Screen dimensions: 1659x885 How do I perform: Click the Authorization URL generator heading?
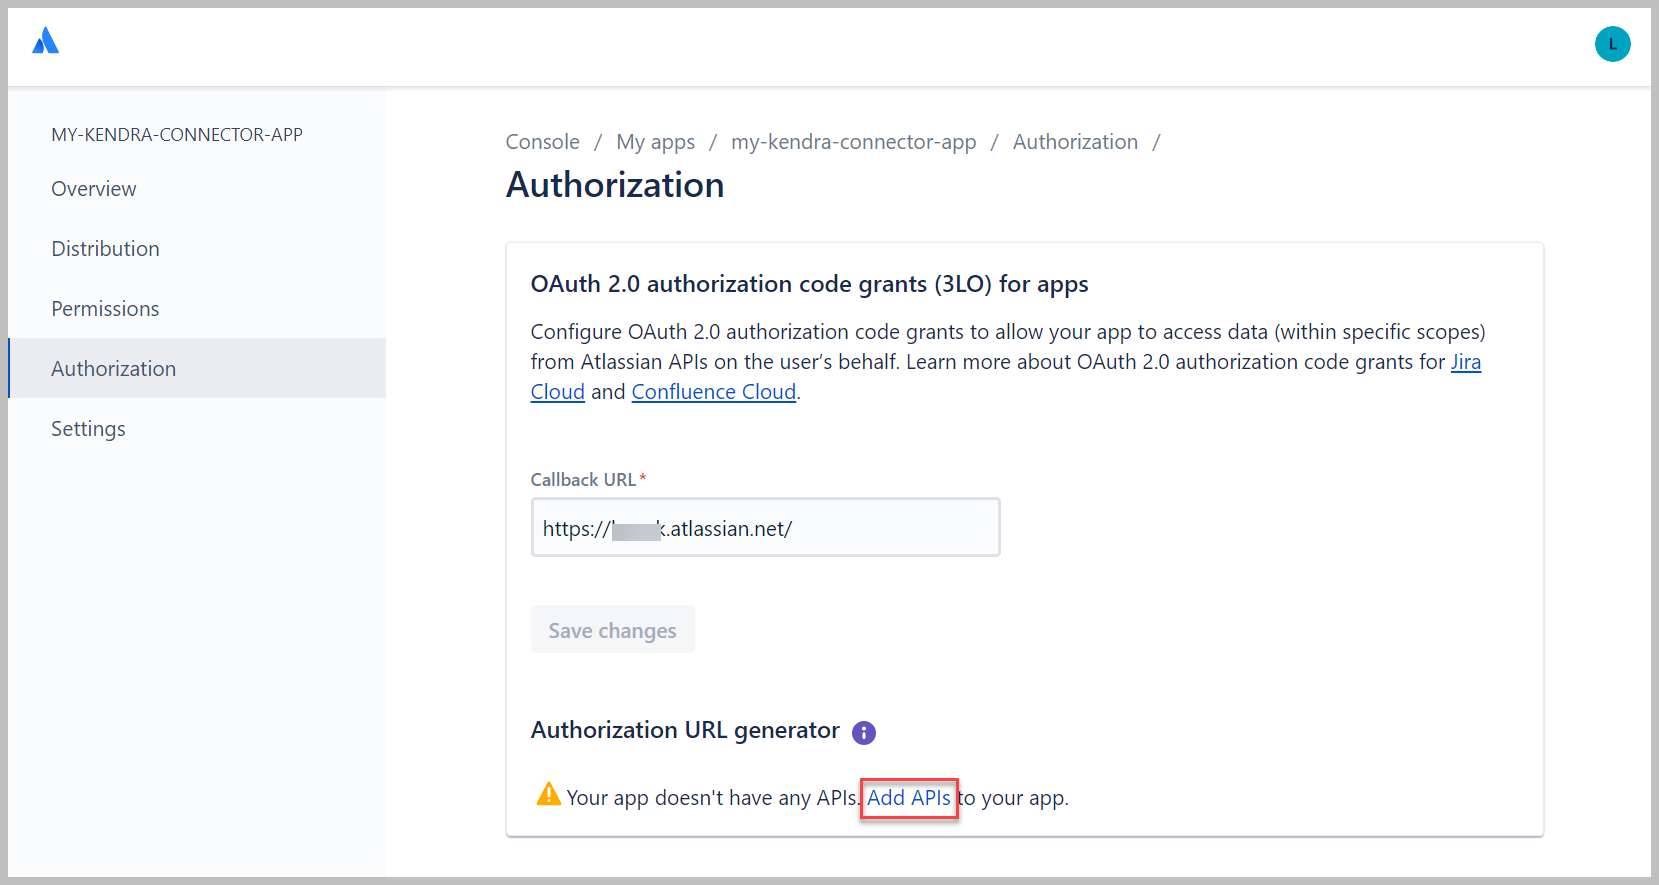point(685,730)
